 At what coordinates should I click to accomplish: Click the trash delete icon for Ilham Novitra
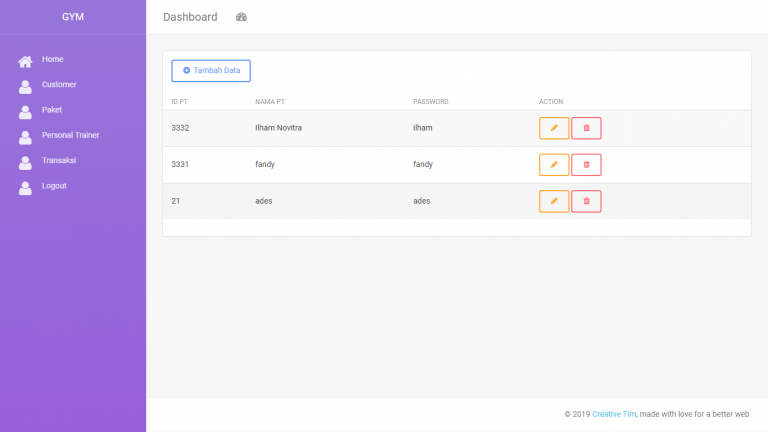[586, 128]
